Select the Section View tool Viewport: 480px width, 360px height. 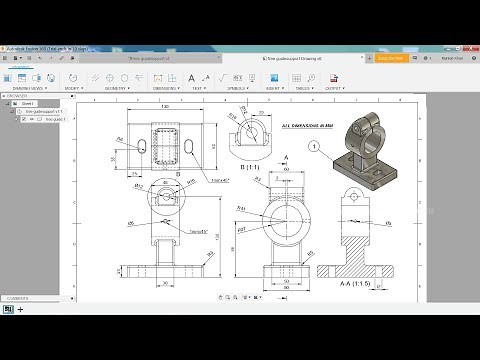tap(36, 78)
